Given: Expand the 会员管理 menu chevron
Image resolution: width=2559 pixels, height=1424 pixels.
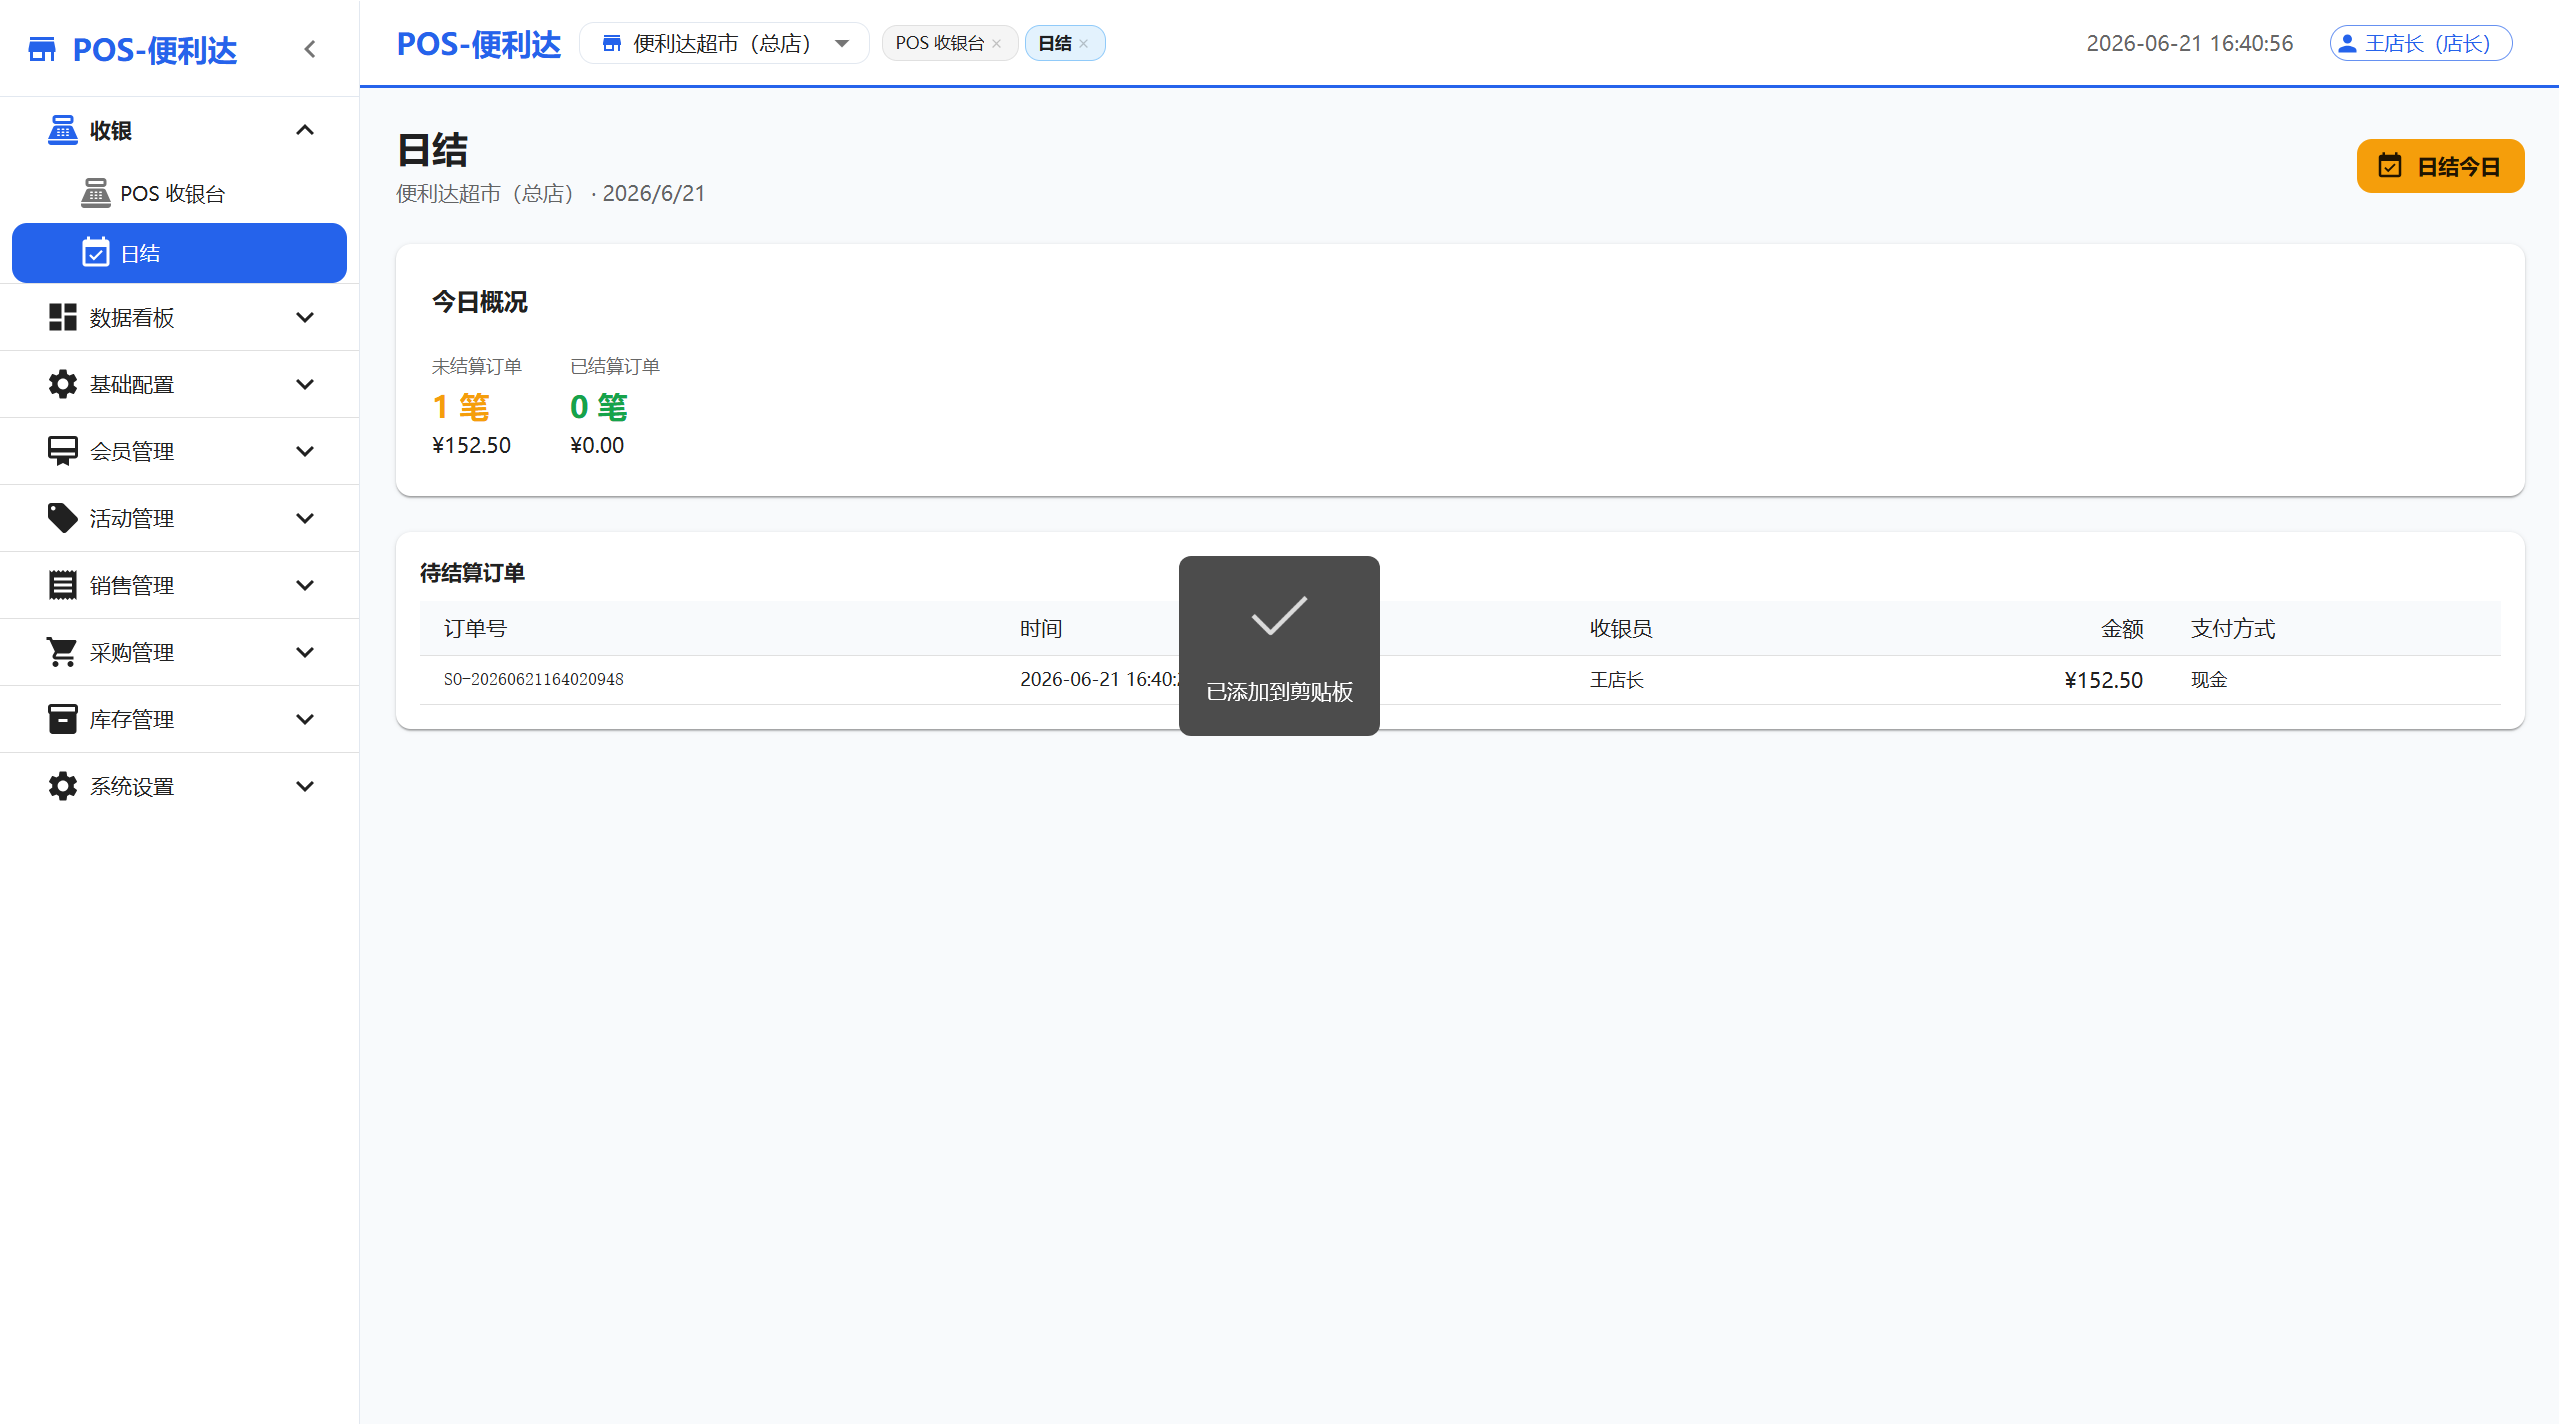Looking at the screenshot, I should [x=305, y=451].
